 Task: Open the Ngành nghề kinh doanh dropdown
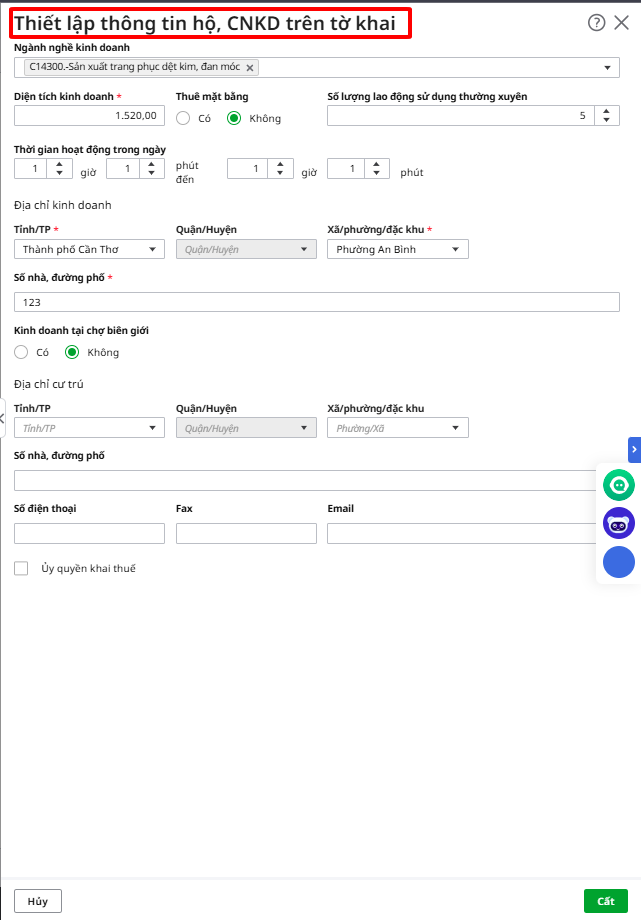tap(609, 68)
